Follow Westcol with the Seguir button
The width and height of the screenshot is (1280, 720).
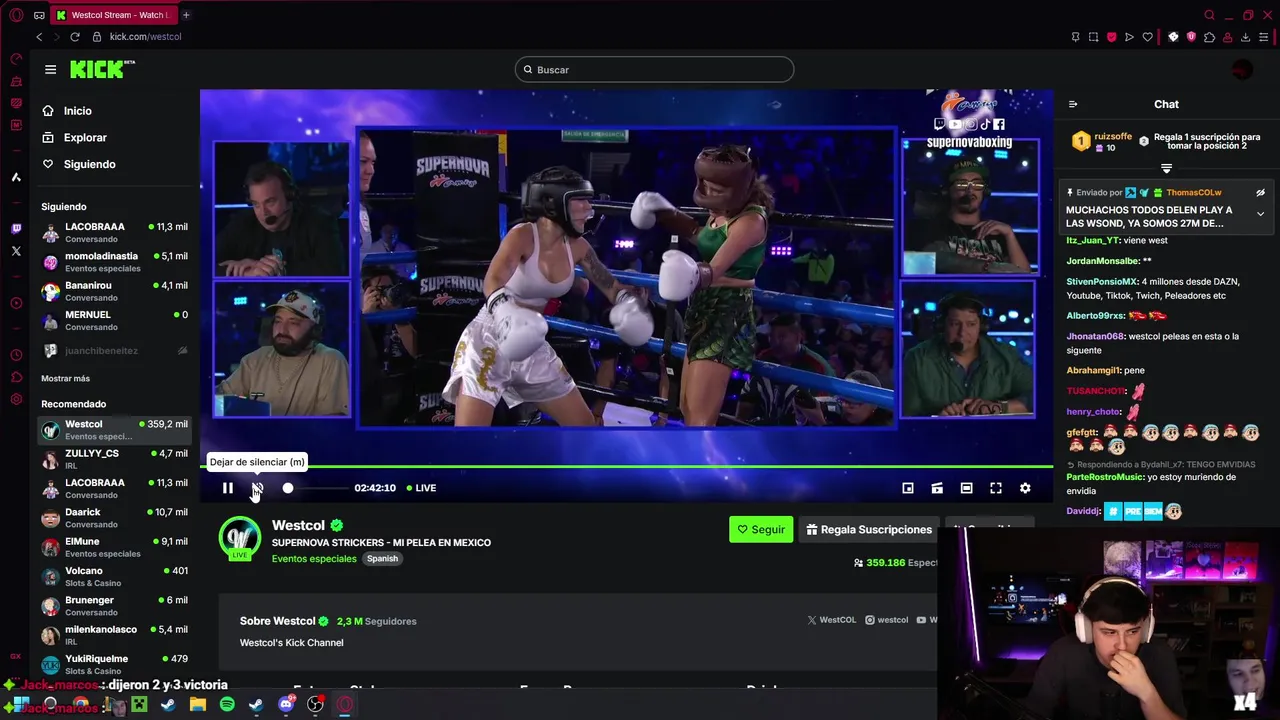761,530
